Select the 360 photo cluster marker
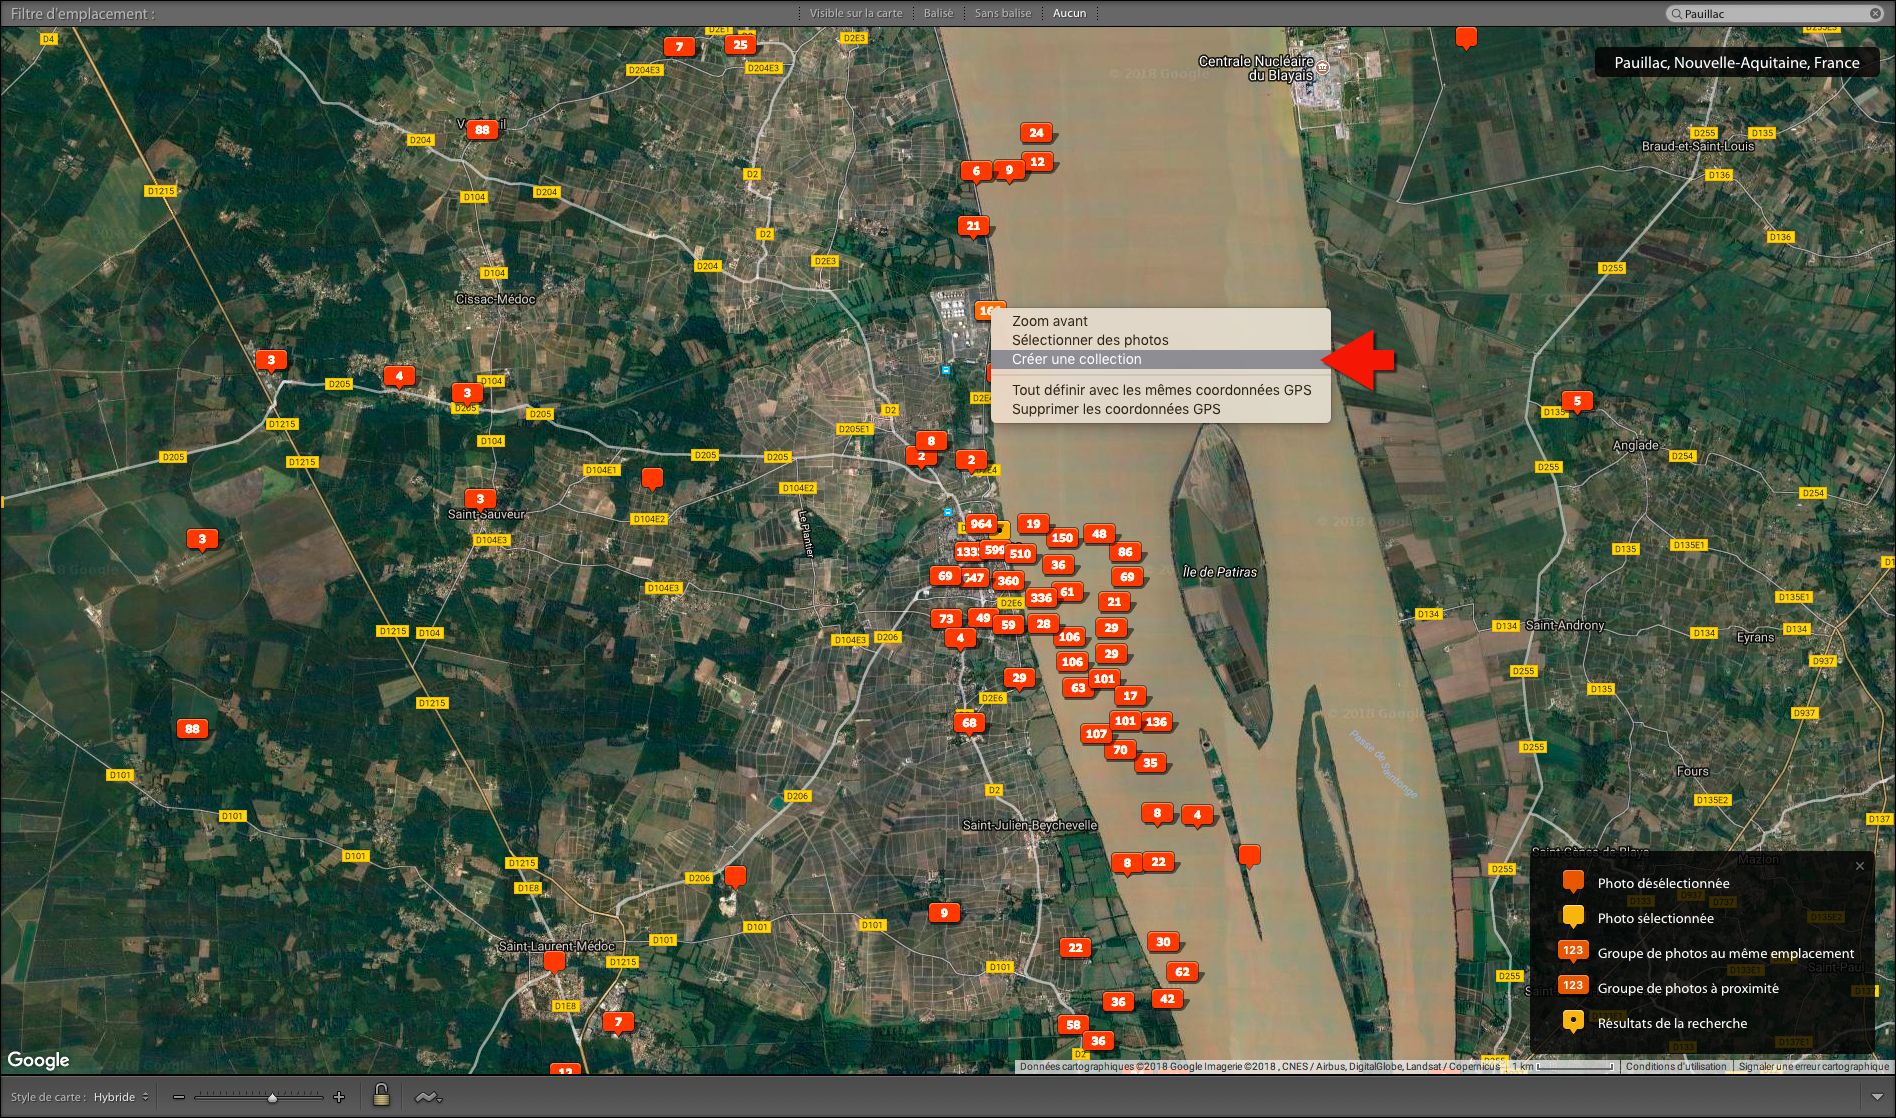Screen dimensions: 1896x1118 tap(1008, 580)
